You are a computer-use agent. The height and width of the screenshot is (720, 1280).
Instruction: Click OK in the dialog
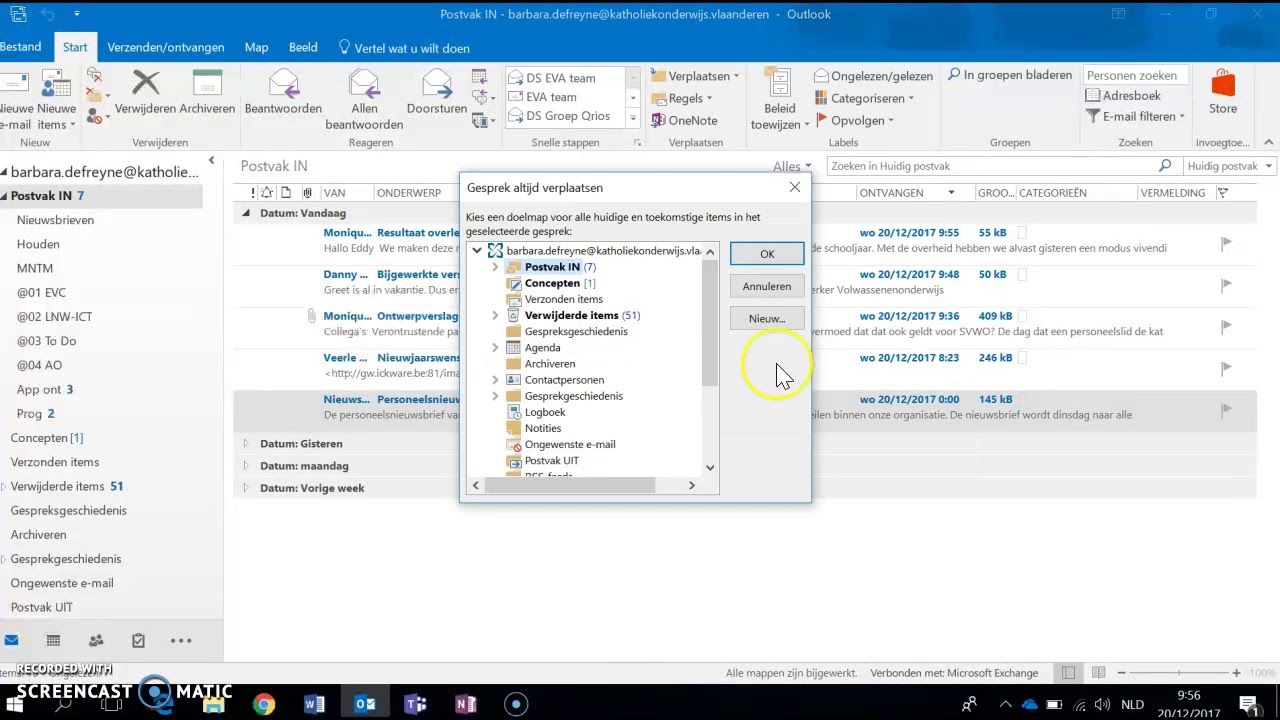tap(767, 254)
